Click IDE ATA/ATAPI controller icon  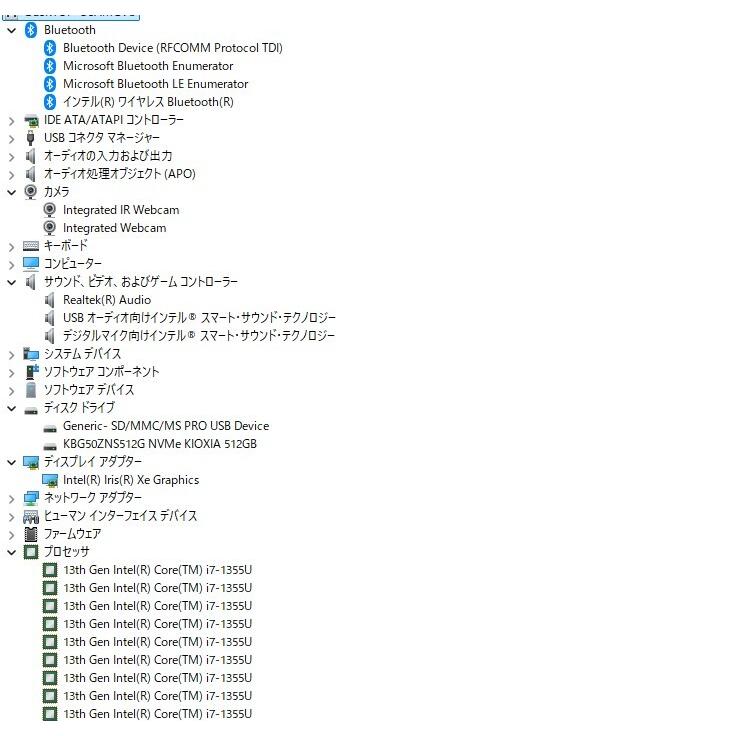coord(31,120)
